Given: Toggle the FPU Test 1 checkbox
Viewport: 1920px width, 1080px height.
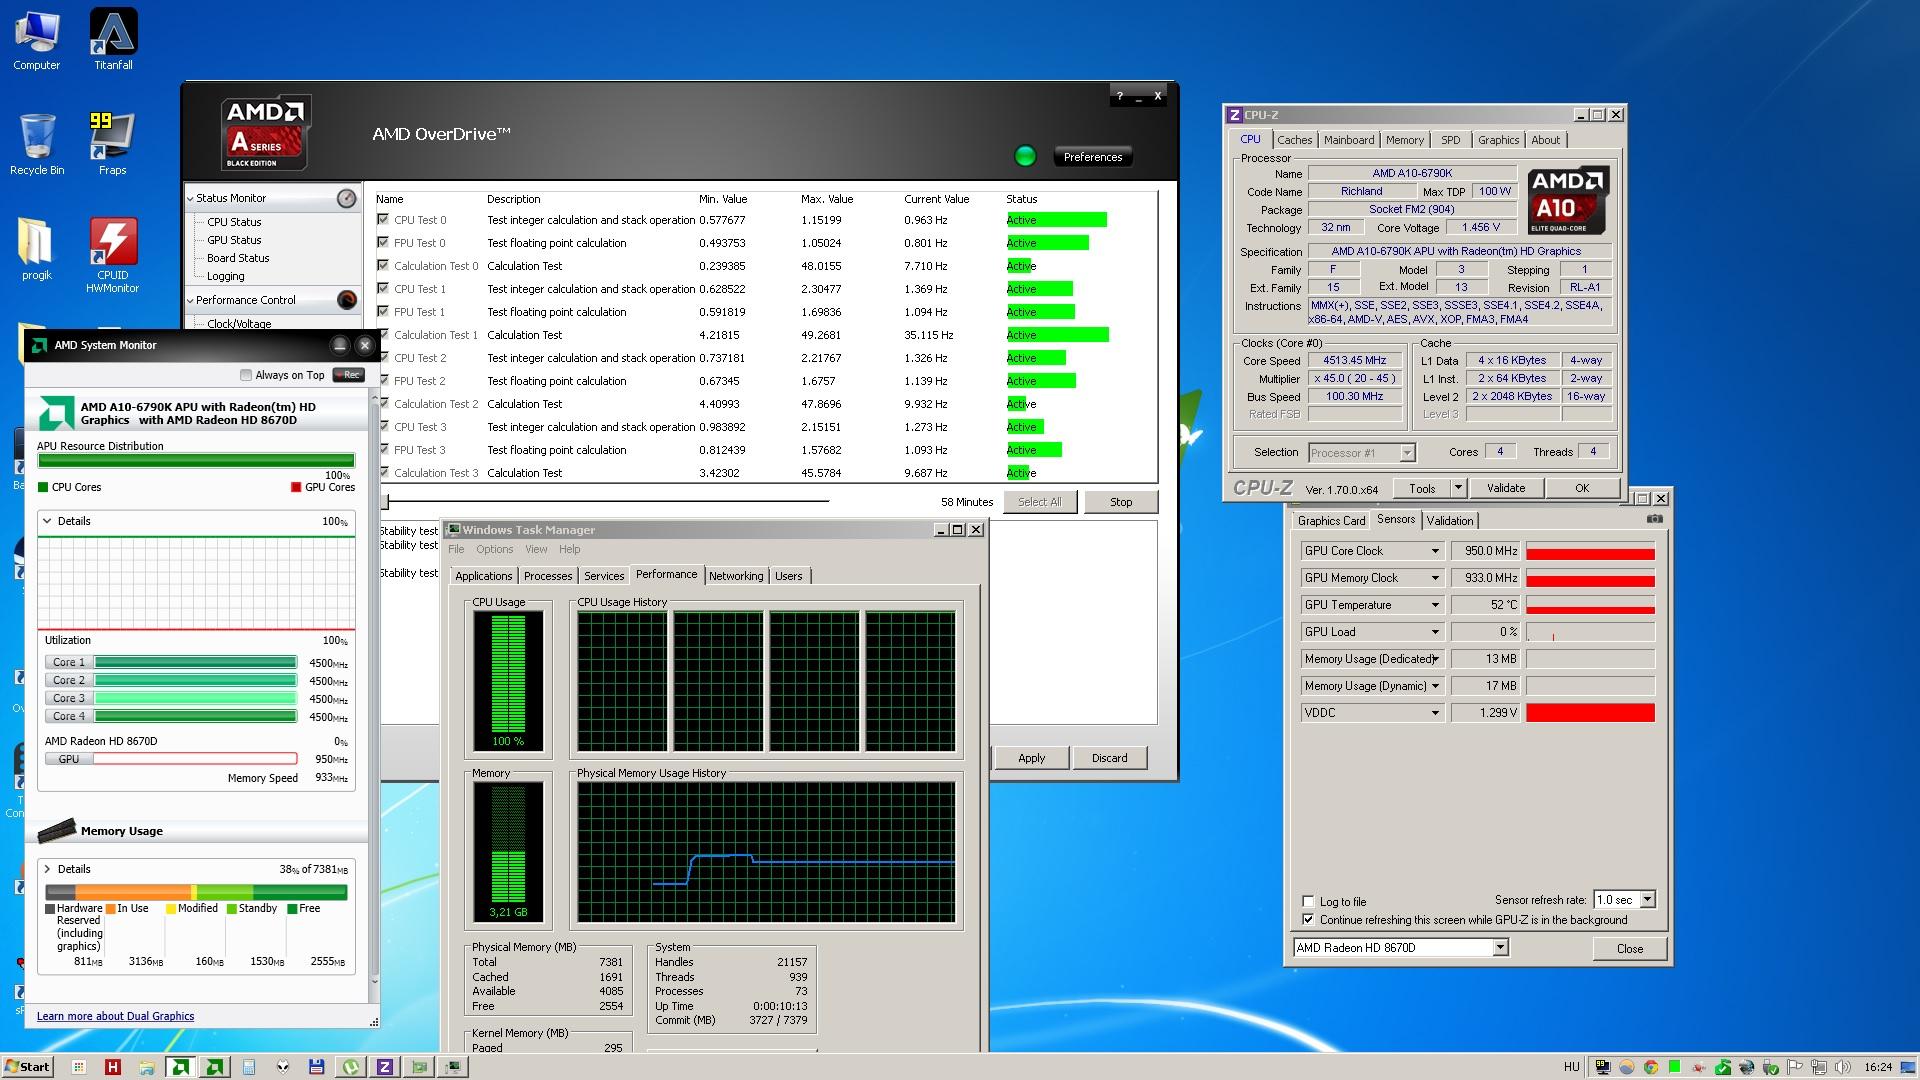Looking at the screenshot, I should pos(383,311).
